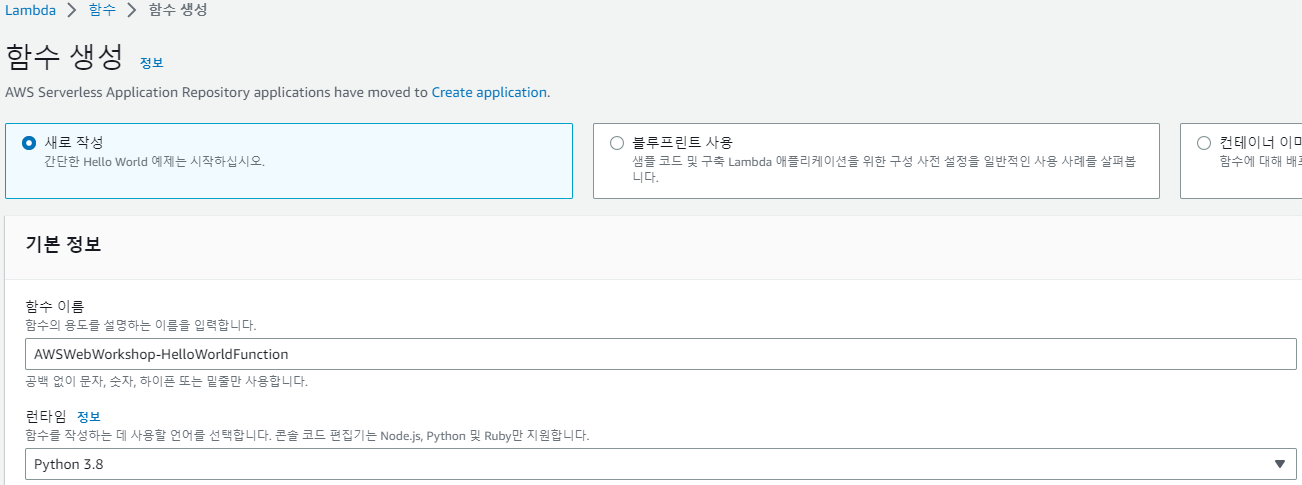Viewport: 1302px width, 485px height.
Task: Open the 정보 link next to 런타임
Action: [x=89, y=416]
